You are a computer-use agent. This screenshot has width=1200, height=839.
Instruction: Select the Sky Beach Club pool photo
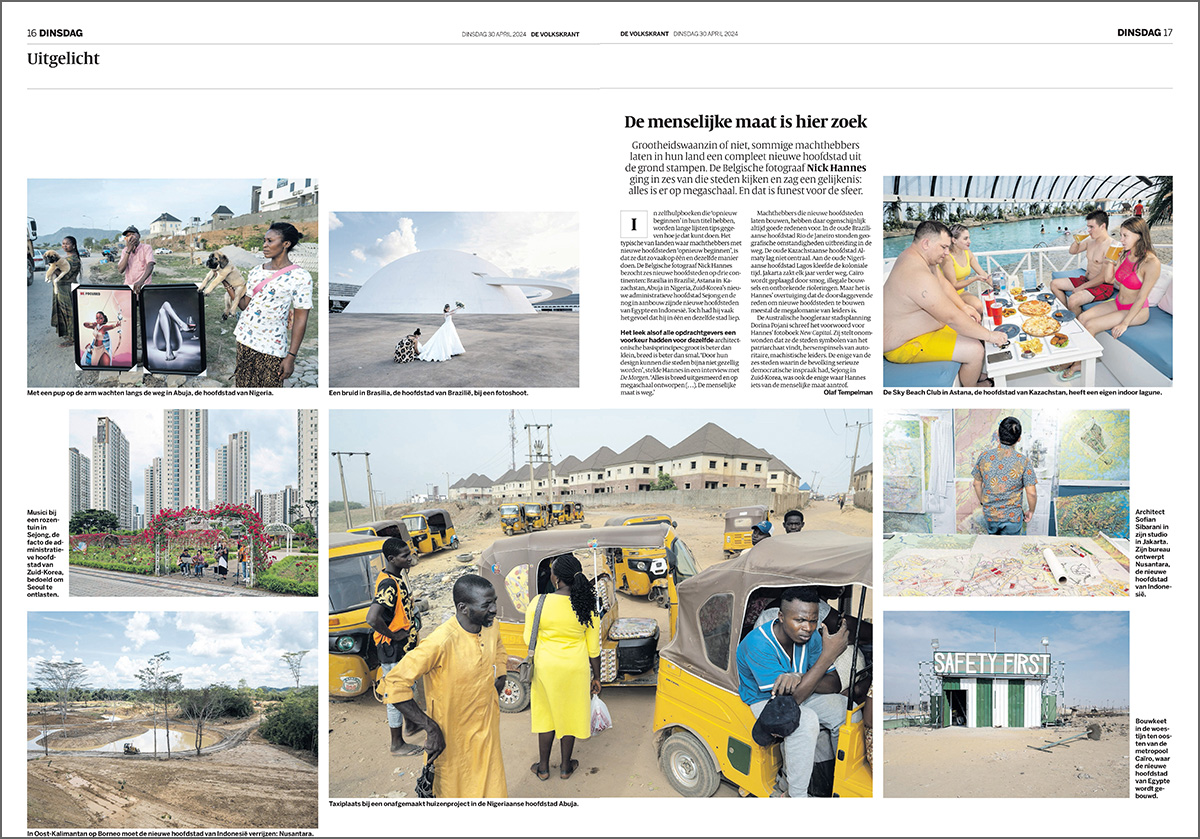tap(1028, 281)
